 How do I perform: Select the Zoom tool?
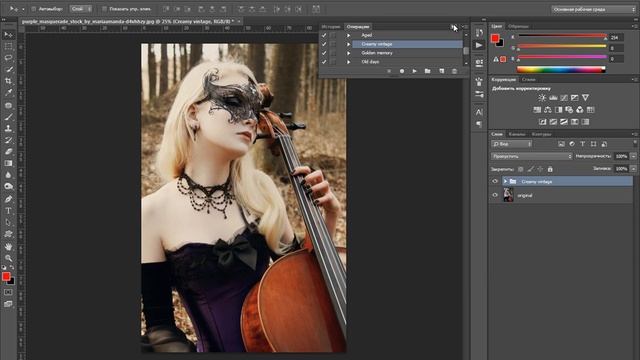tap(8, 258)
